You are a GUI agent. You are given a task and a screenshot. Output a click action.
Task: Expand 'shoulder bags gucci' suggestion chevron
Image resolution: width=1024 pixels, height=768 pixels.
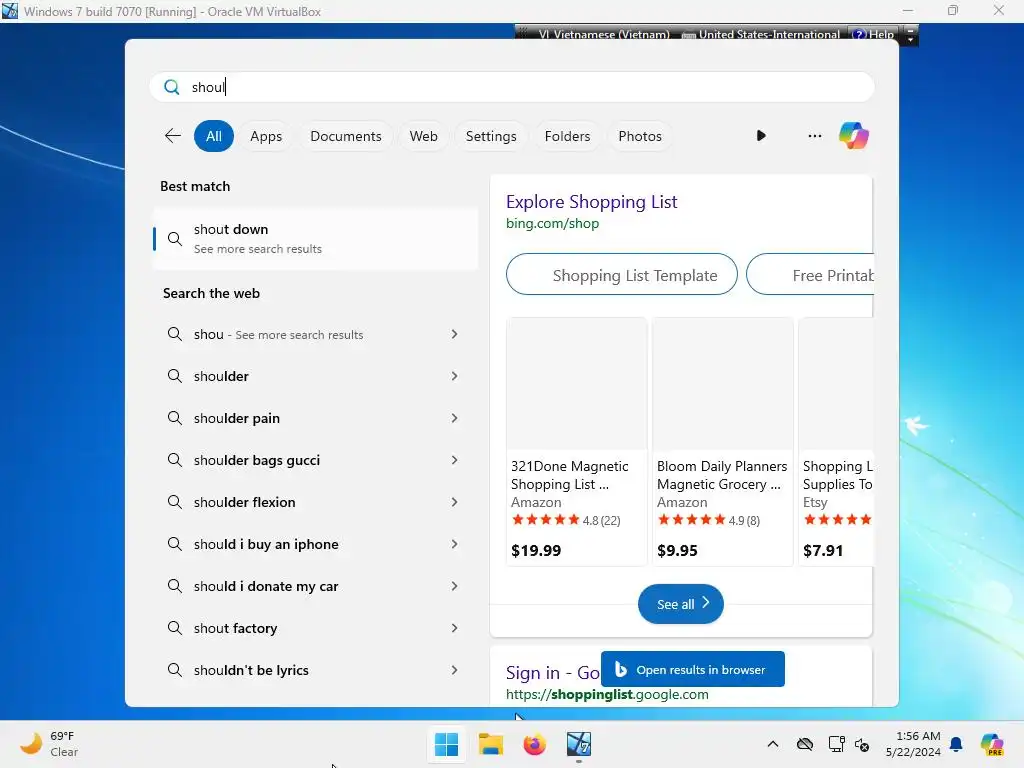coord(455,460)
